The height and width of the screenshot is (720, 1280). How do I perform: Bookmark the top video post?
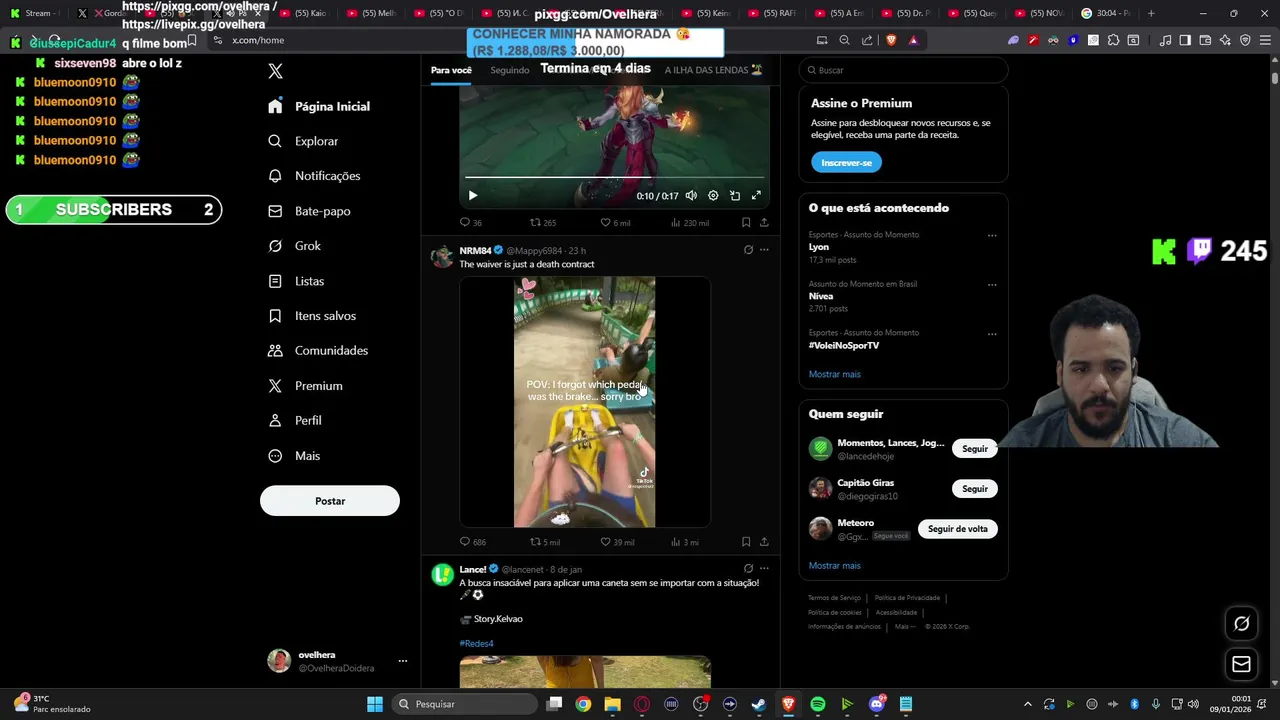click(x=746, y=223)
